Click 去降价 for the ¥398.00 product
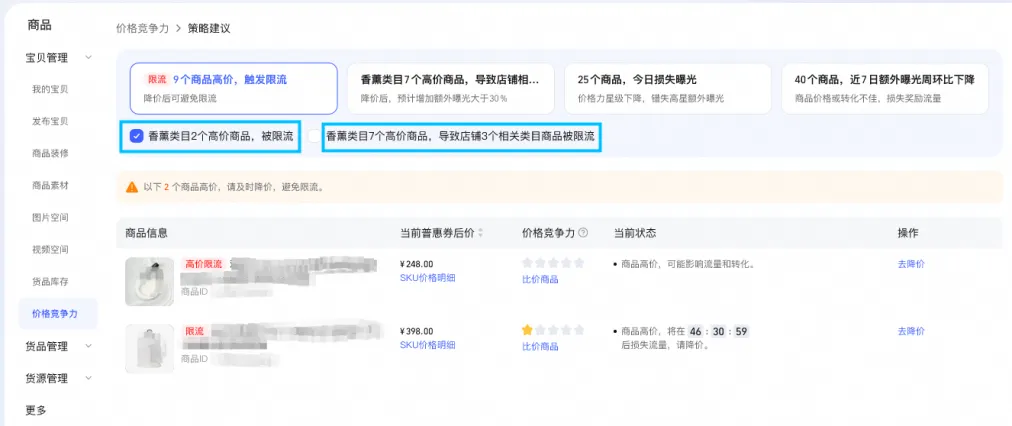Screen dimensions: 1012x426 (911, 331)
